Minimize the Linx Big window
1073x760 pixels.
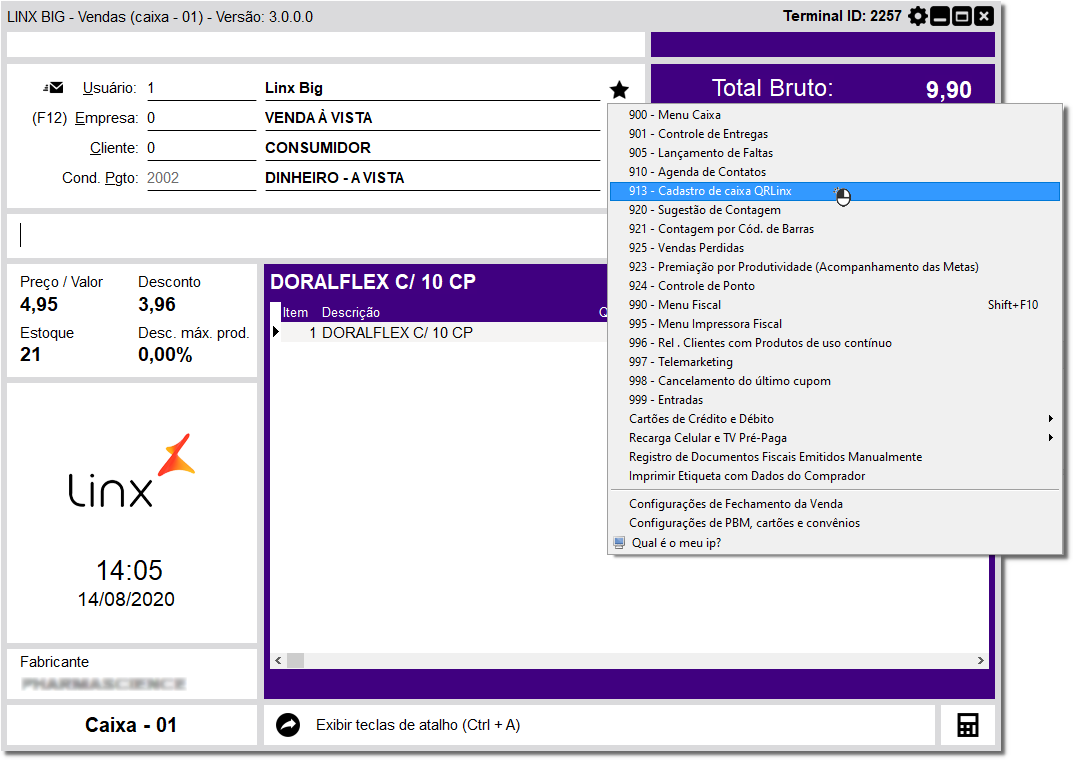tap(940, 16)
